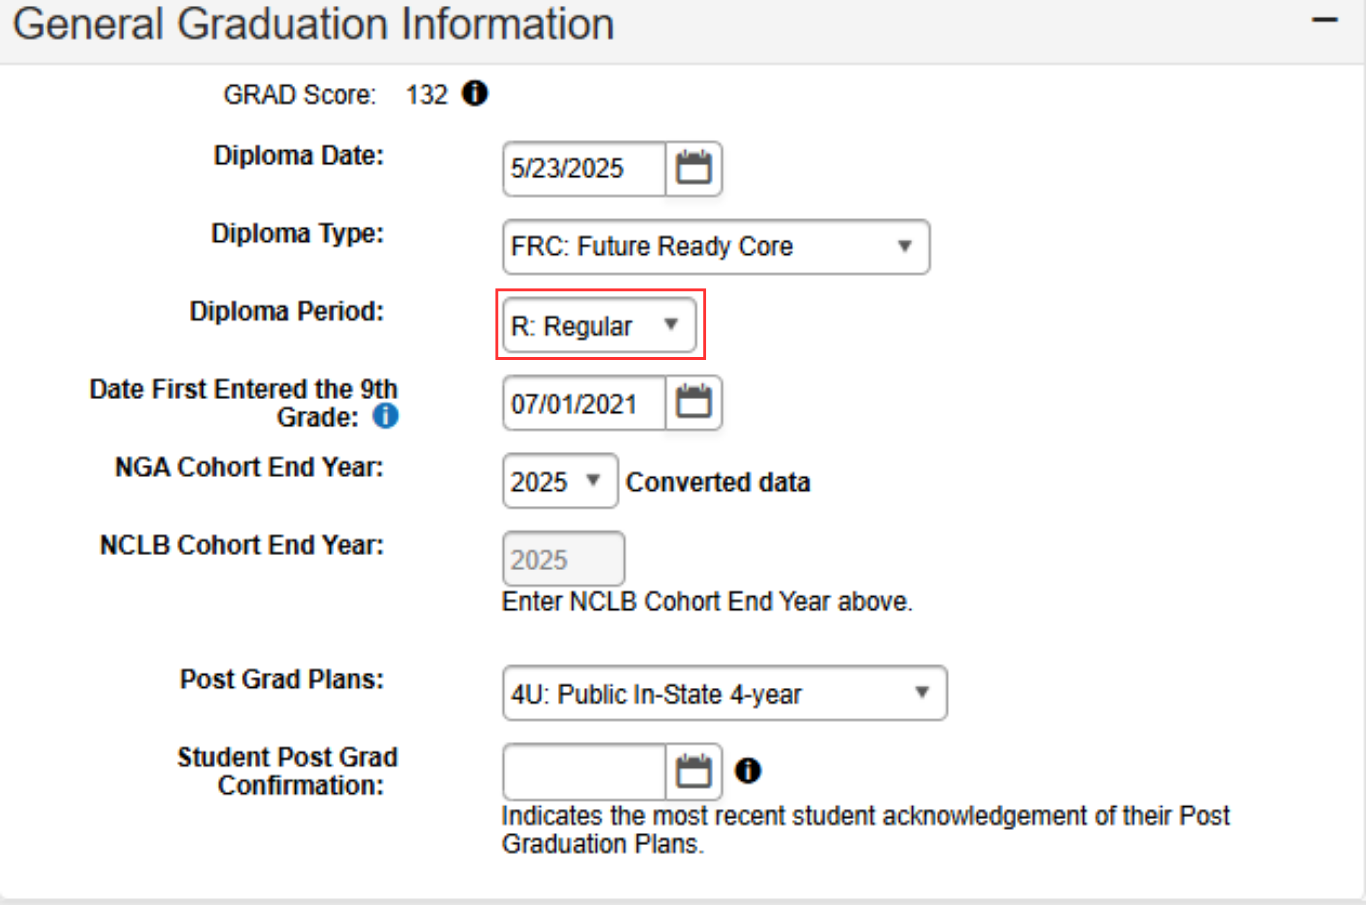Viewport: 1366px width, 918px height.
Task: Click the Date First Entered 9th Grade field
Action: [x=583, y=403]
